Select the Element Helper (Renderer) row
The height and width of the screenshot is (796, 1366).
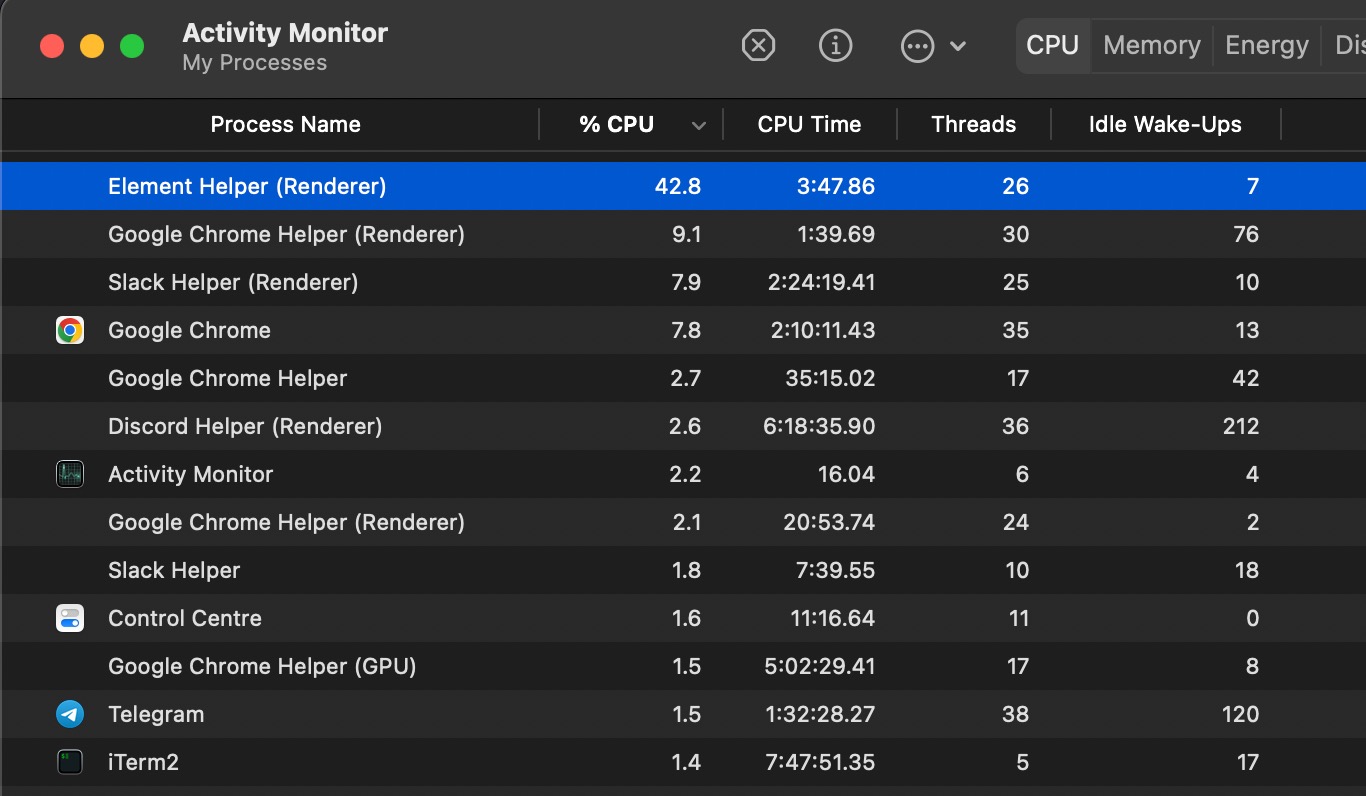(683, 186)
